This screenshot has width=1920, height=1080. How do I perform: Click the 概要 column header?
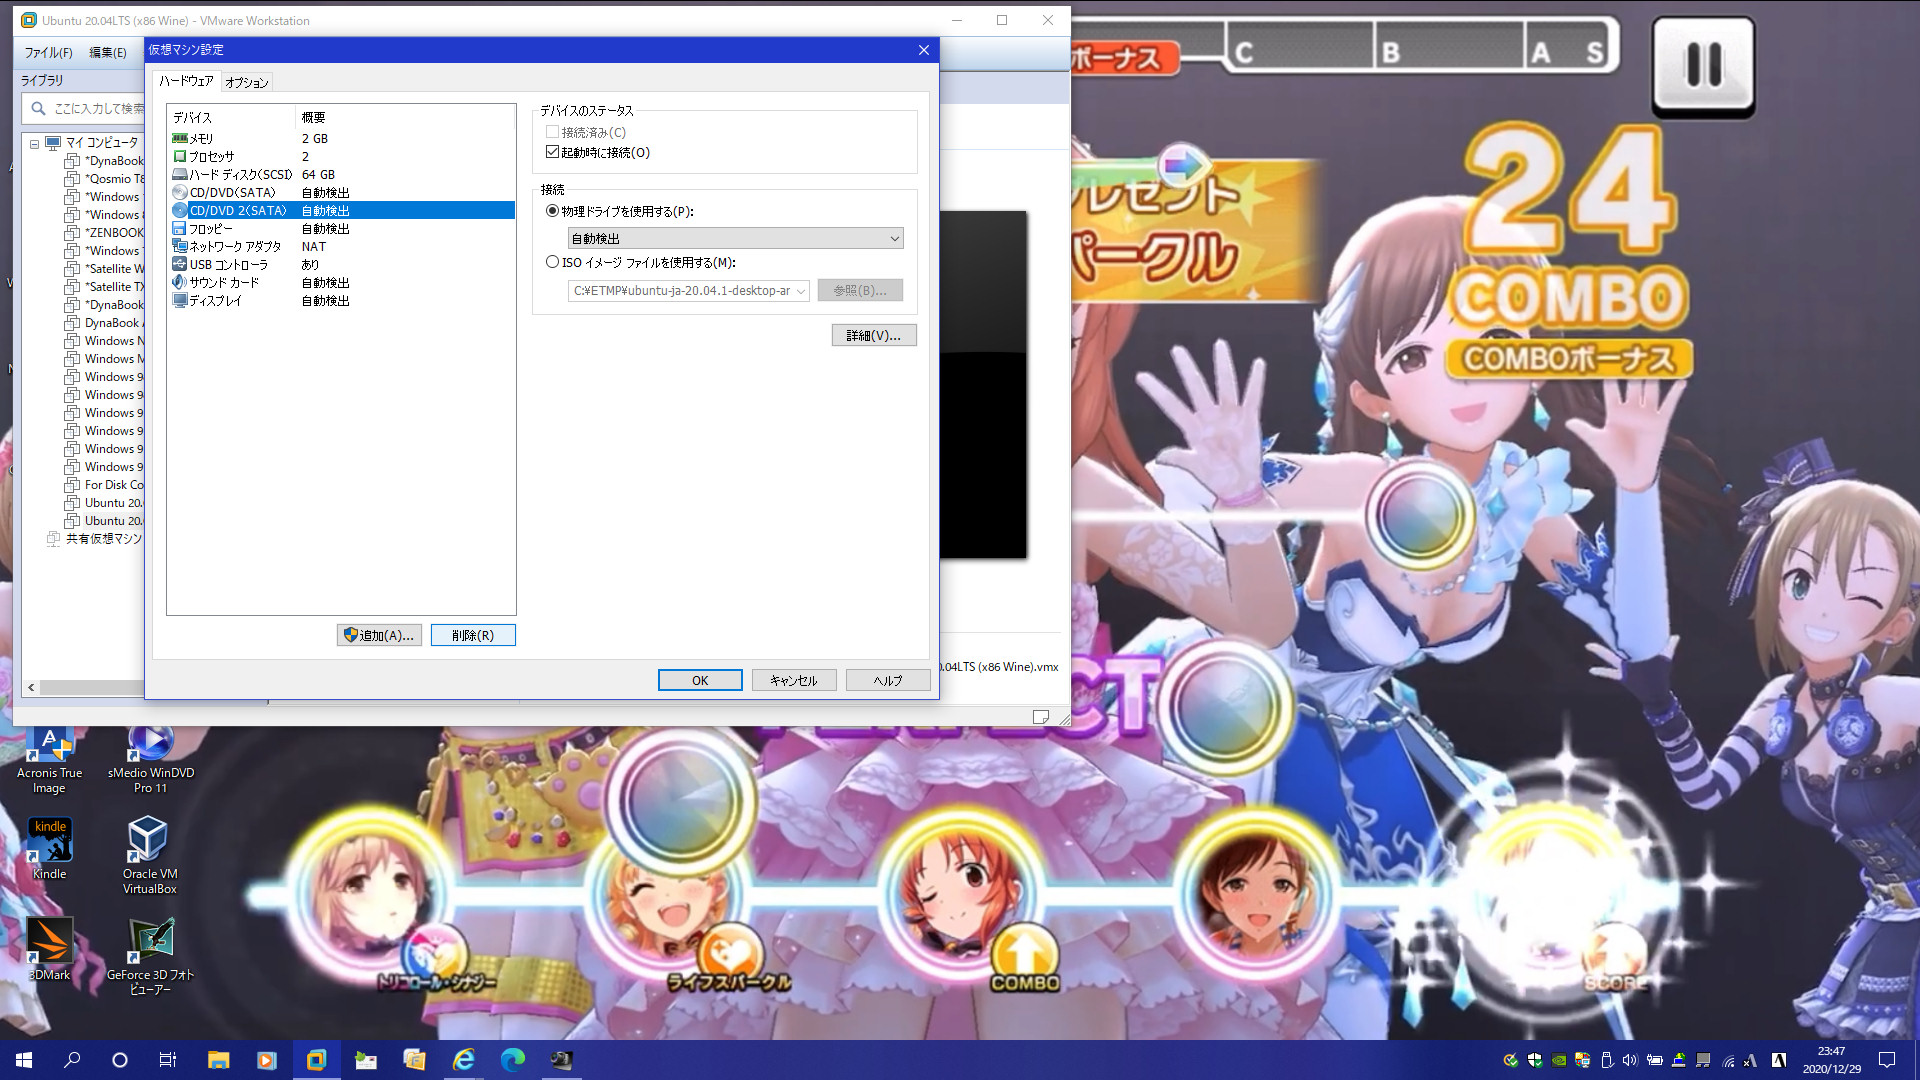coord(405,117)
